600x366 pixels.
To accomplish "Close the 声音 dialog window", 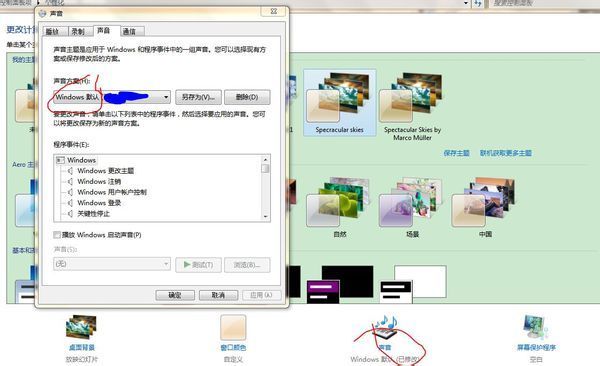I will pos(273,11).
